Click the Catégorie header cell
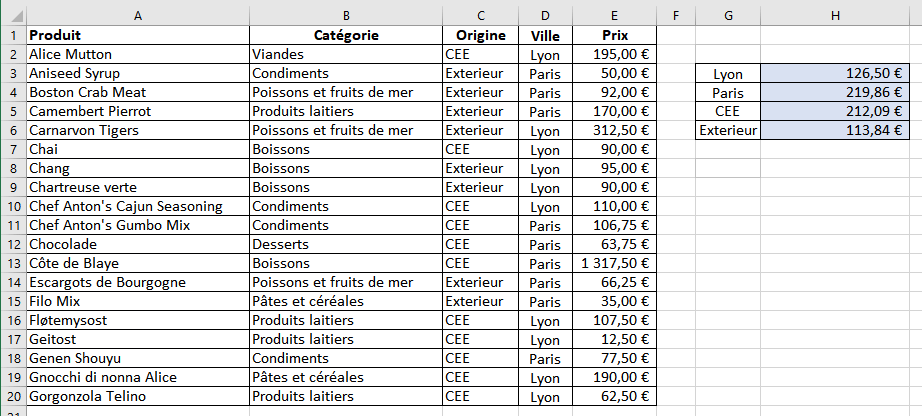922x416 pixels. (345, 35)
